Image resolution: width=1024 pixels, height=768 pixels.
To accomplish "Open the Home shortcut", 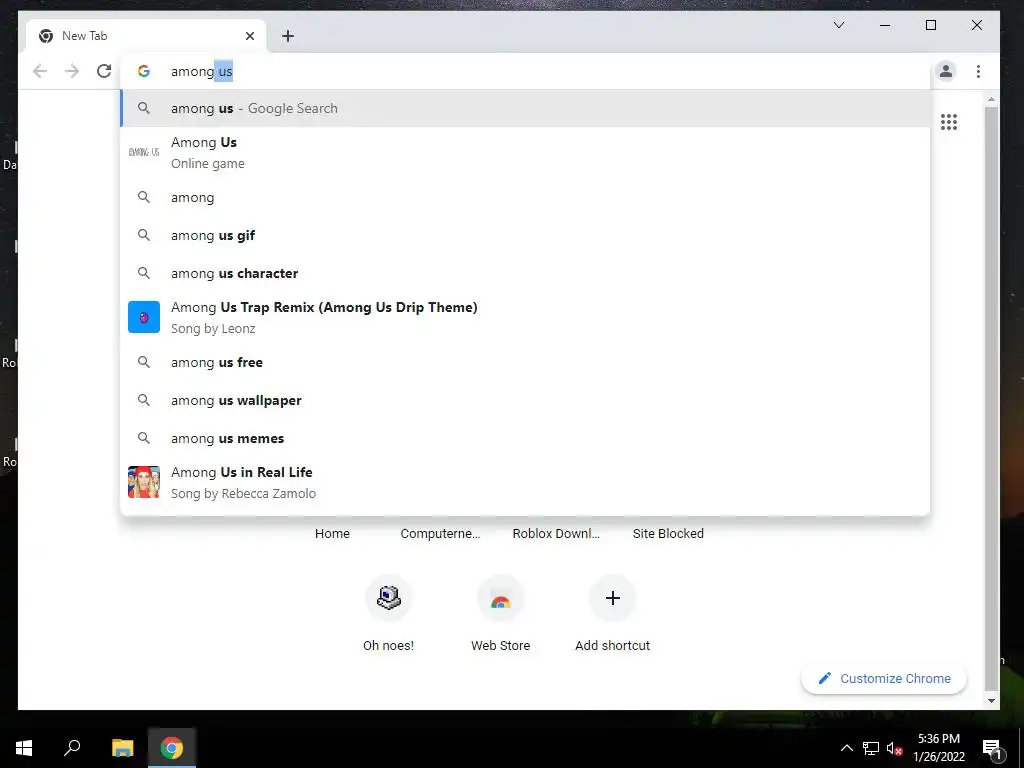I will coord(332,534).
